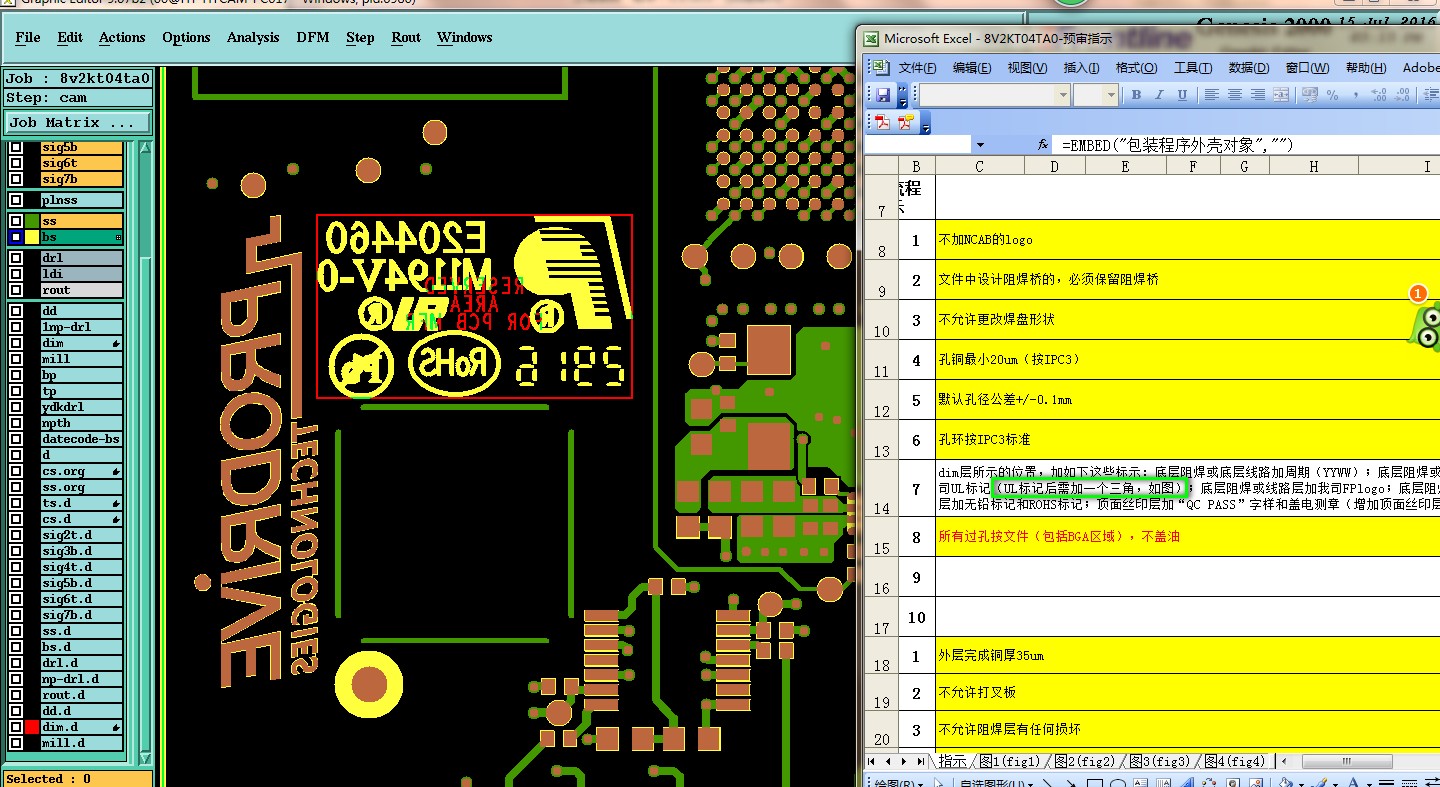Click the Excel Save icon
Viewport: 1440px width, 787px height.
click(x=883, y=95)
